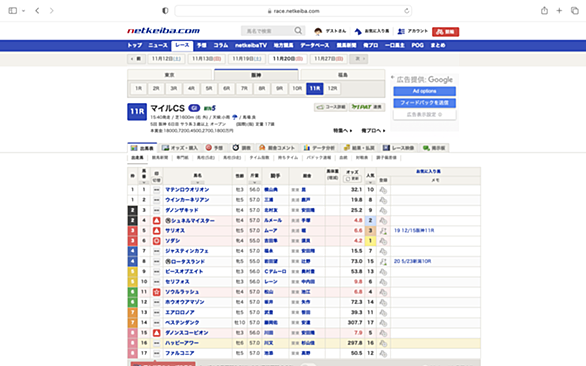
Task: Toggle the Safari sidebar icon
Action: coord(12,11)
